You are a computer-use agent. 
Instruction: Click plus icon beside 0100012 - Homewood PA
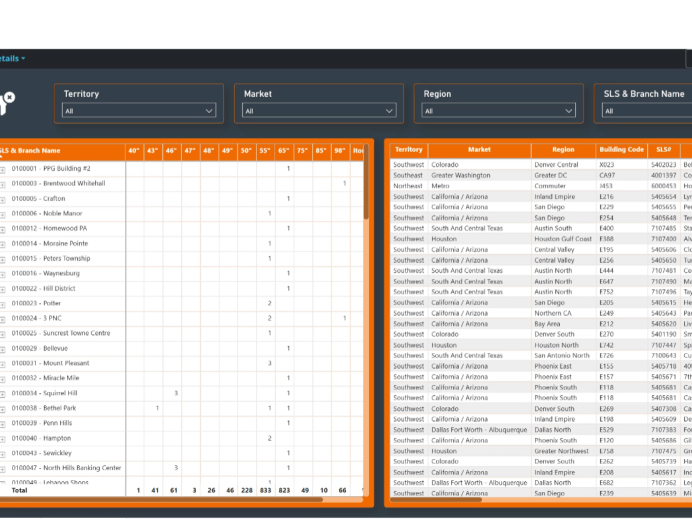coord(3,228)
